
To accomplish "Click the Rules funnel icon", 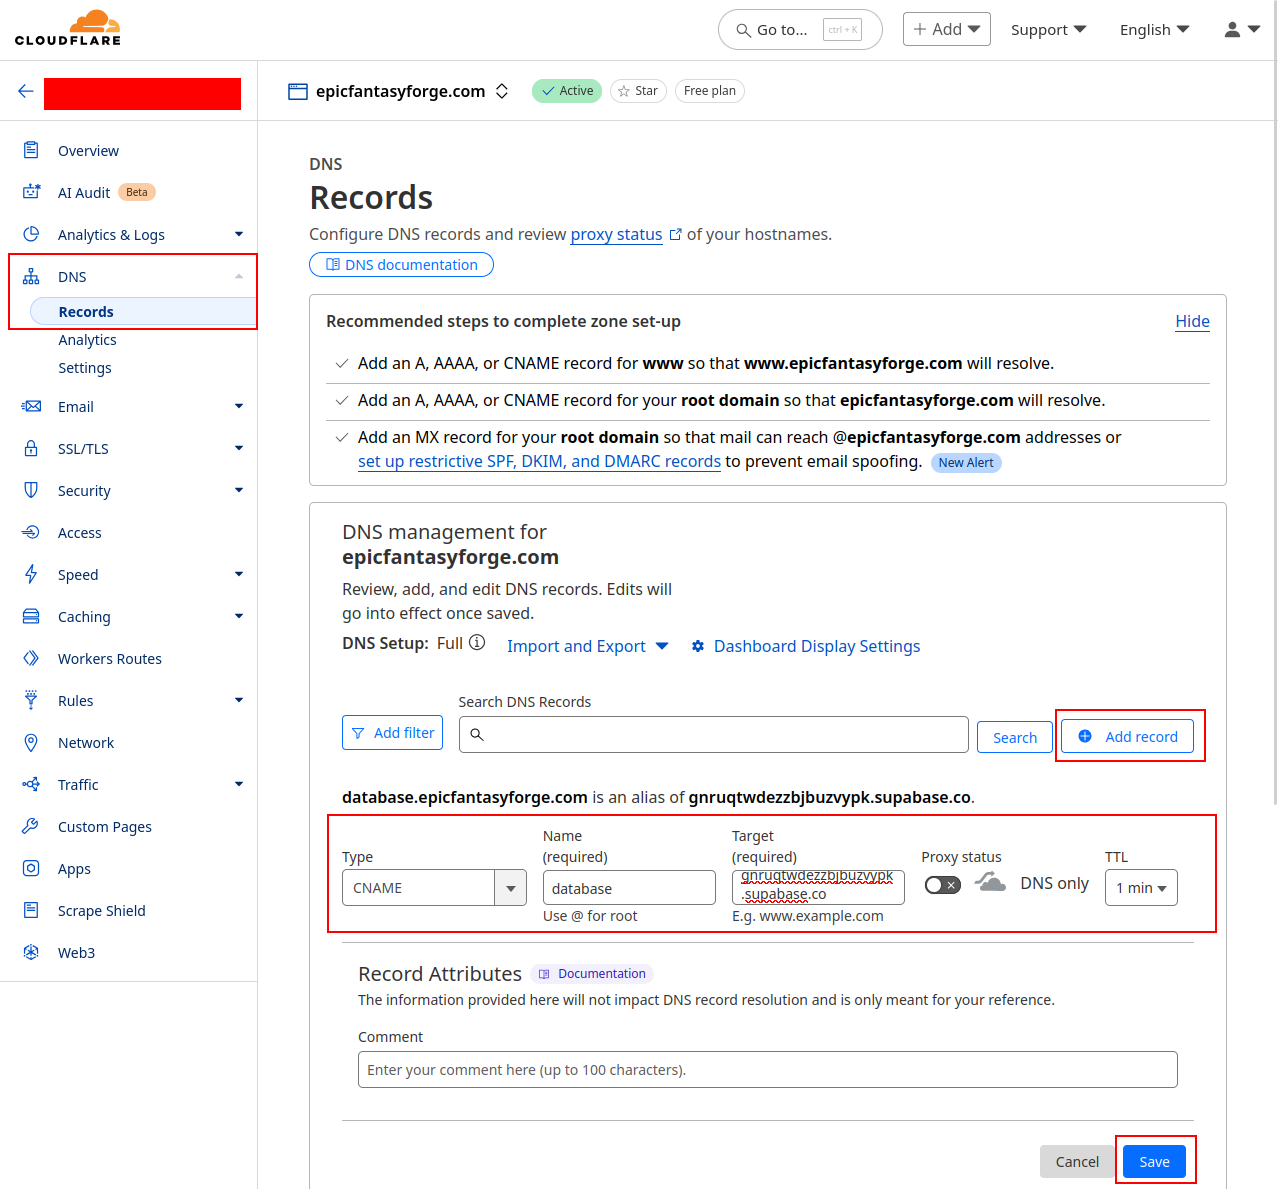I will click(x=31, y=700).
